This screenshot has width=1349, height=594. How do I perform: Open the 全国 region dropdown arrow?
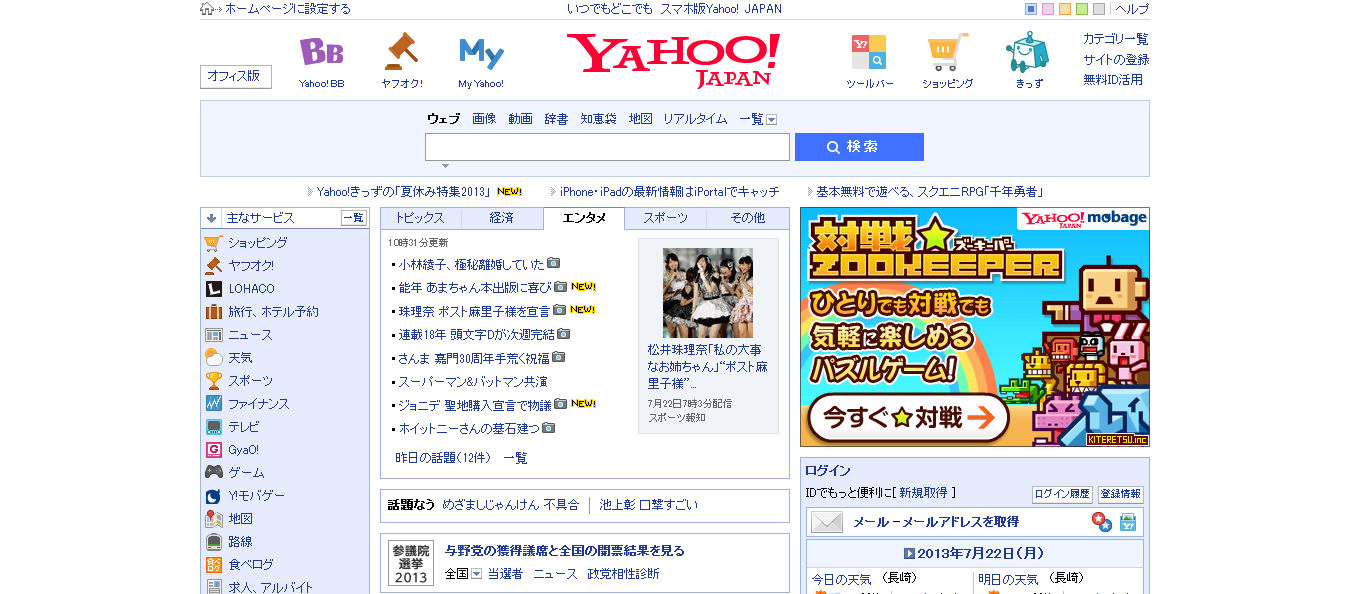click(477, 574)
